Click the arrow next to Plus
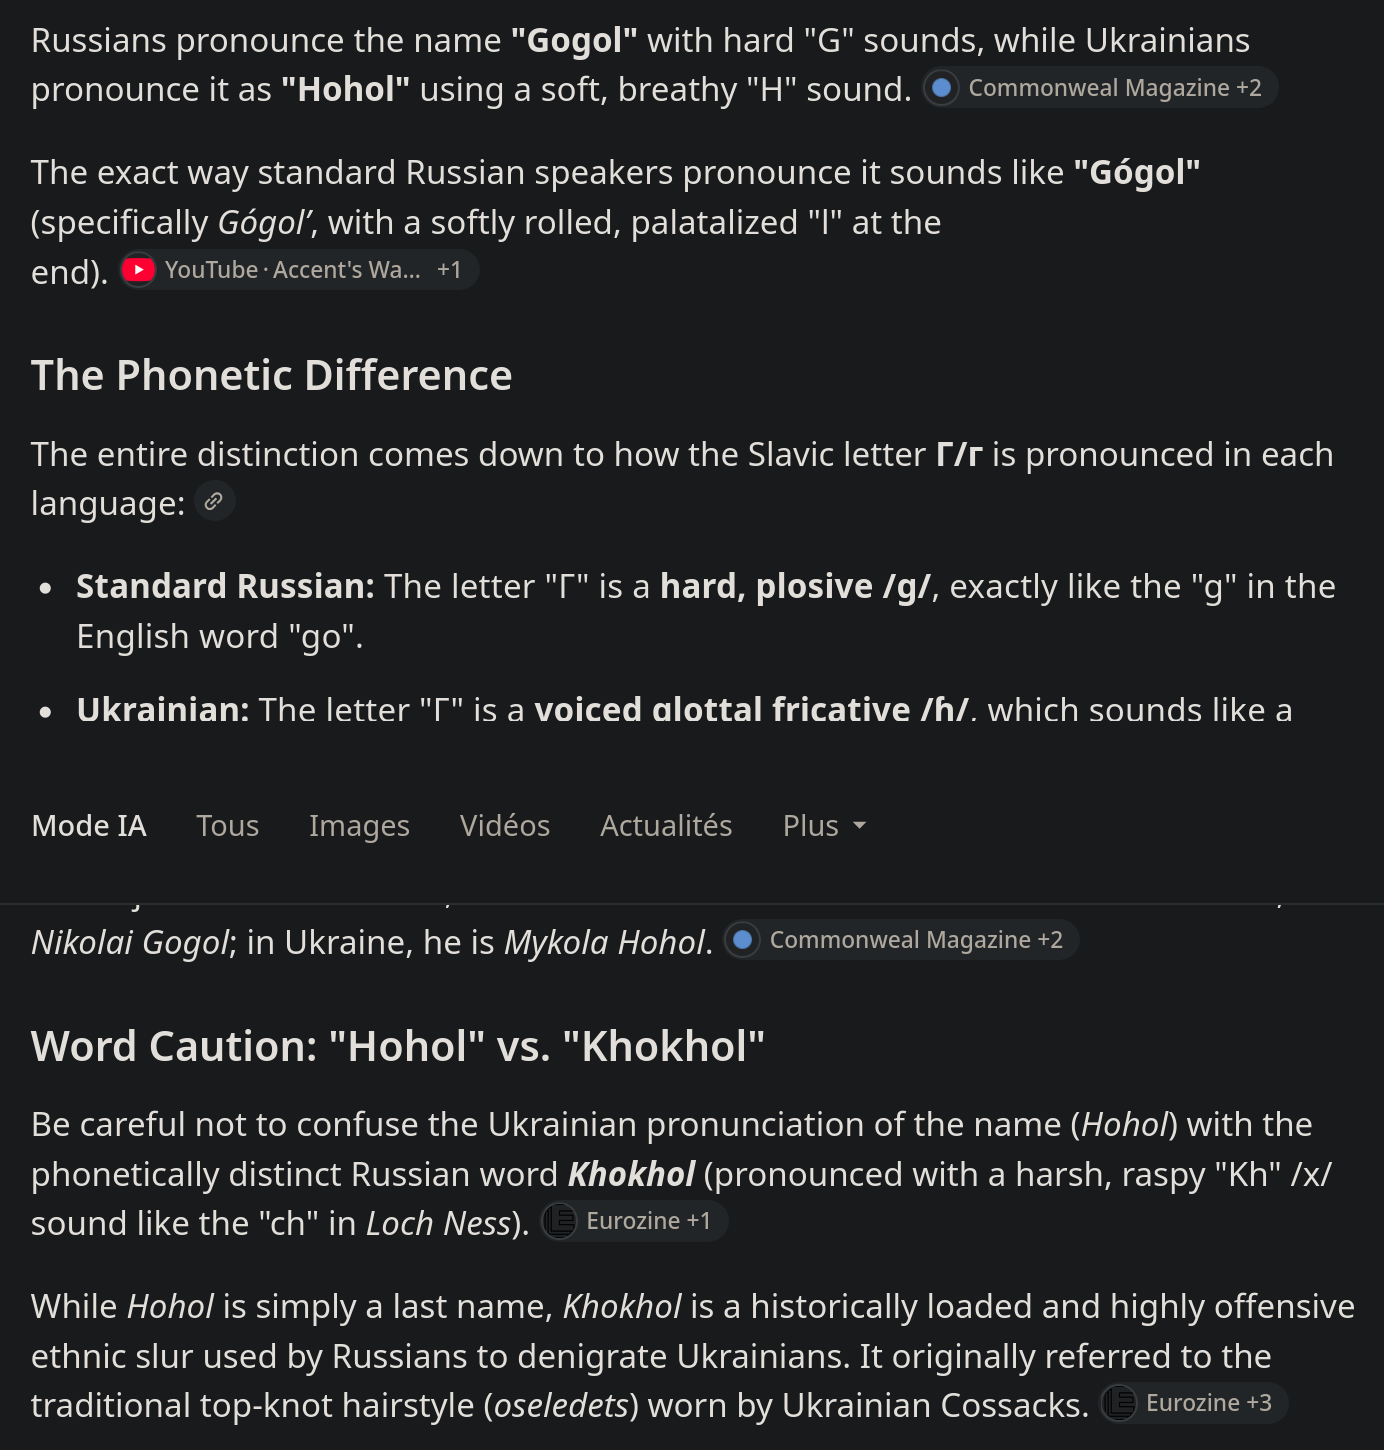Image resolution: width=1384 pixels, height=1450 pixels. click(x=859, y=826)
